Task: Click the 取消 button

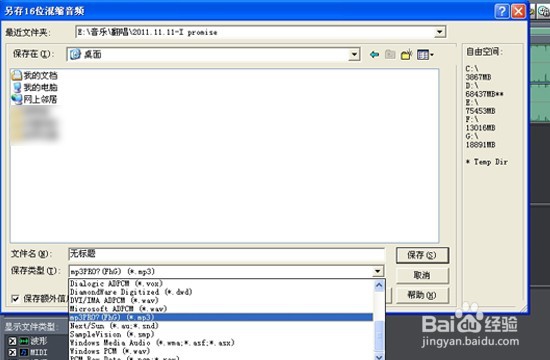Action: [422, 275]
